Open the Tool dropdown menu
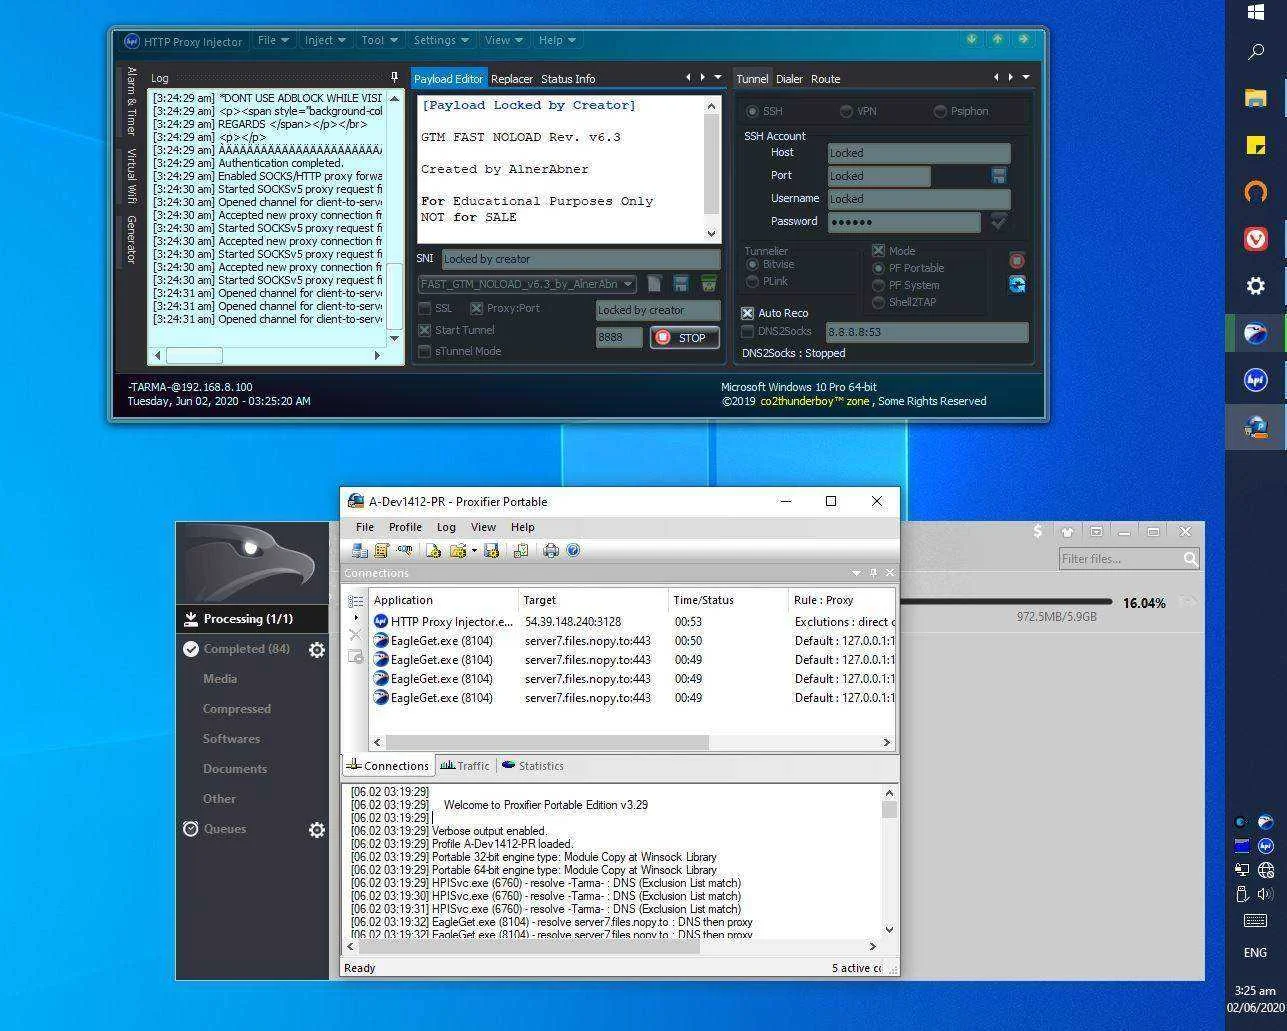Screen dimensions: 1287x1031 click(x=380, y=40)
